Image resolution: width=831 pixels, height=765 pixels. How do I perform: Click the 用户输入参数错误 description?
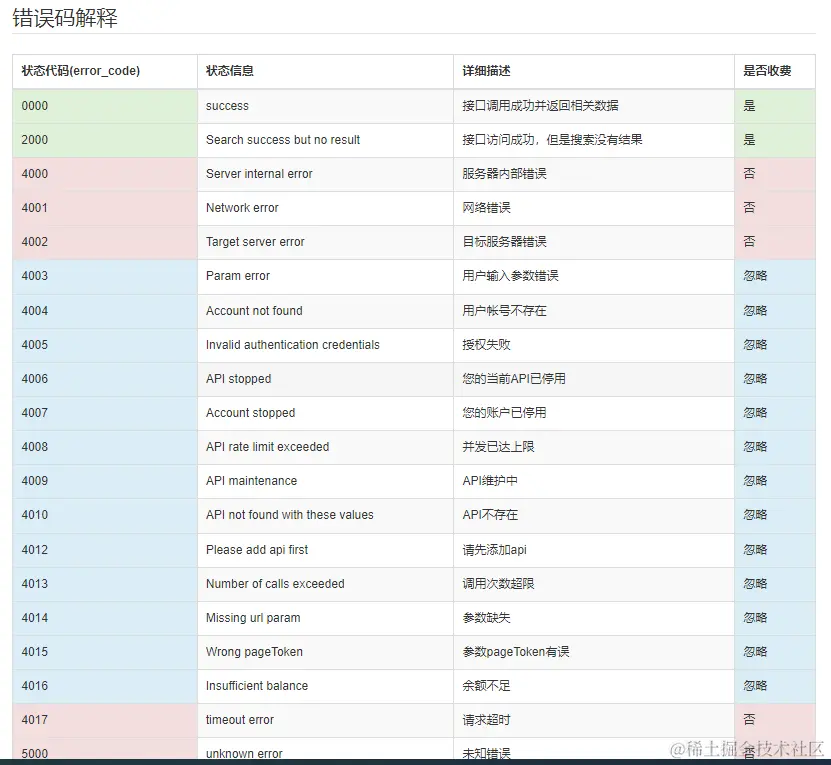click(x=510, y=276)
